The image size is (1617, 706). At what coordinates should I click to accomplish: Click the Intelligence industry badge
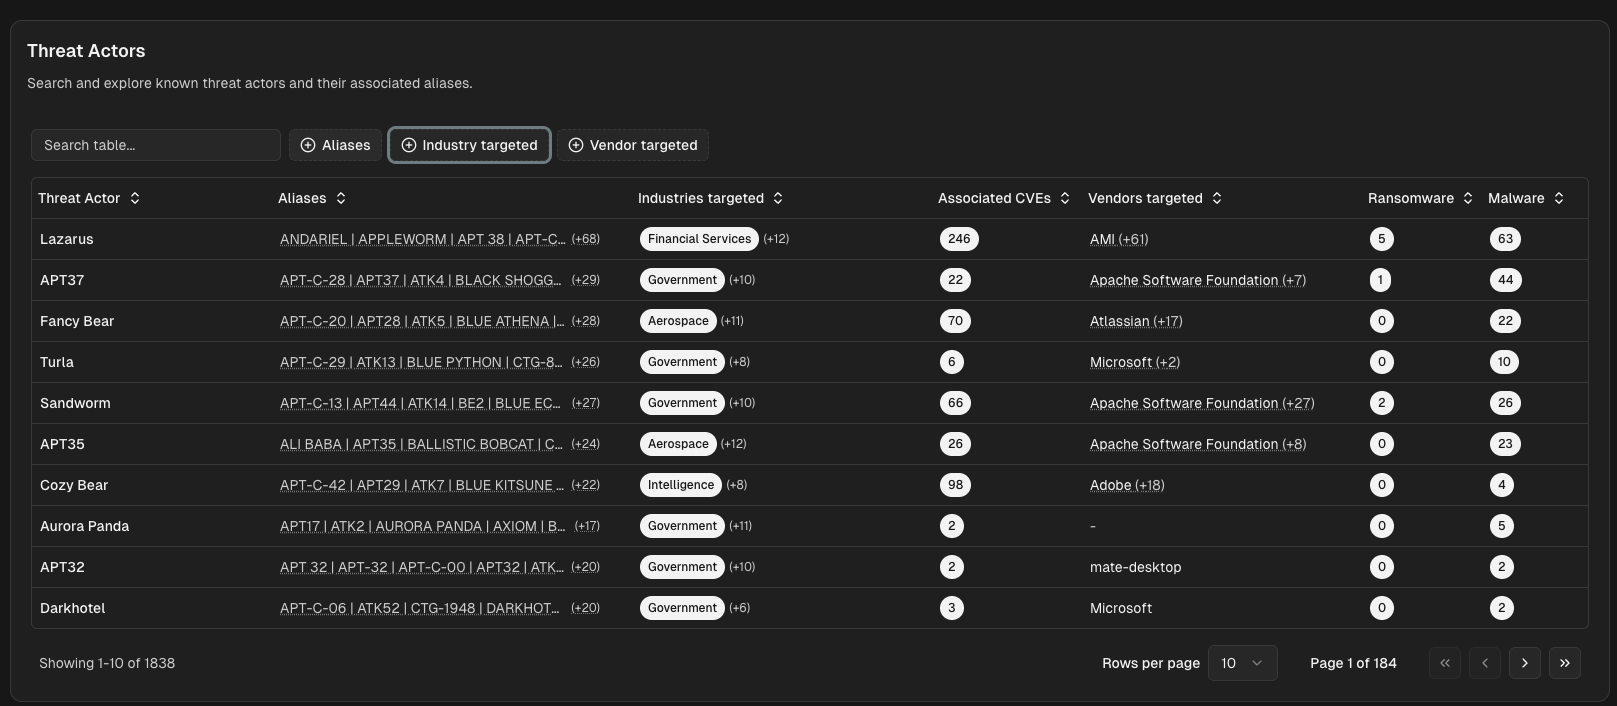pos(681,485)
